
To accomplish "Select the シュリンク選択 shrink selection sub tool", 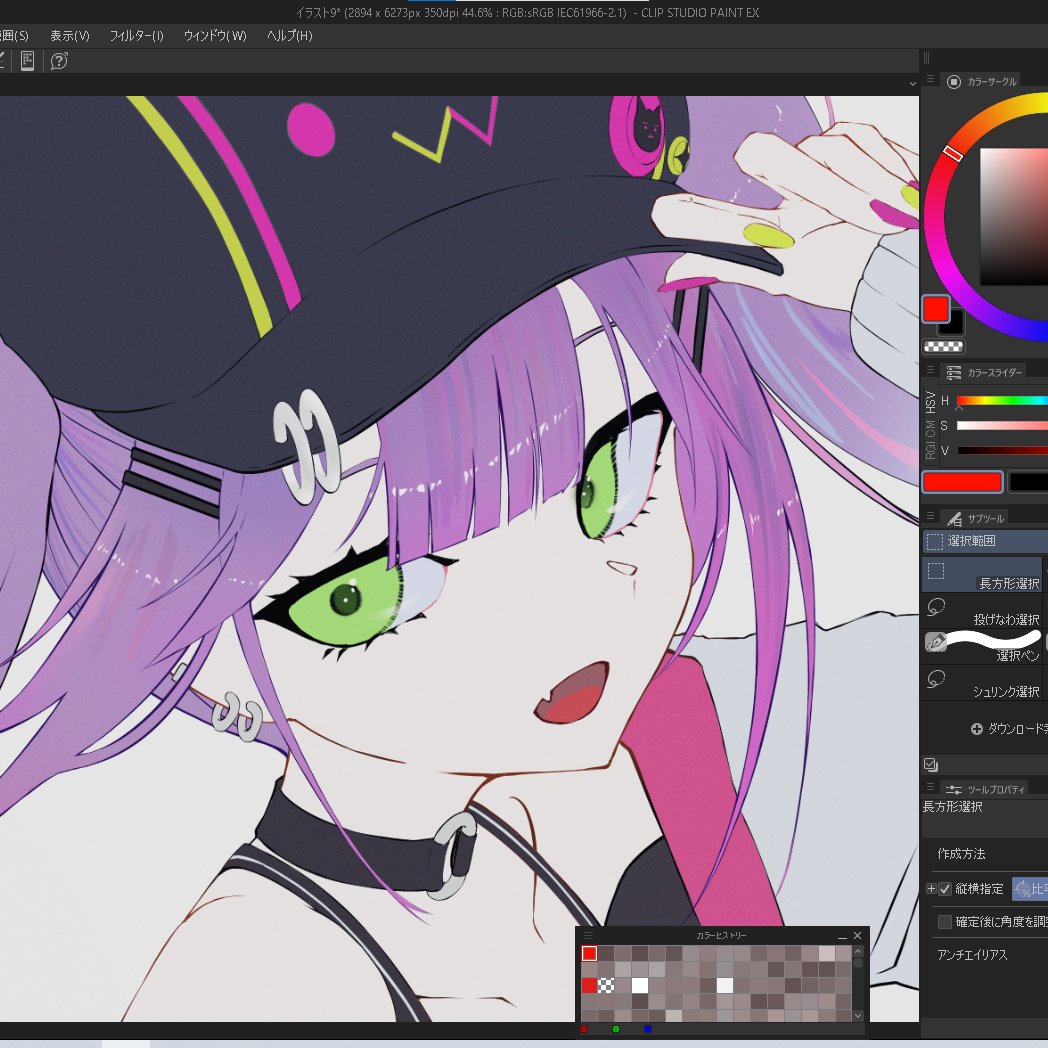I will (982, 682).
